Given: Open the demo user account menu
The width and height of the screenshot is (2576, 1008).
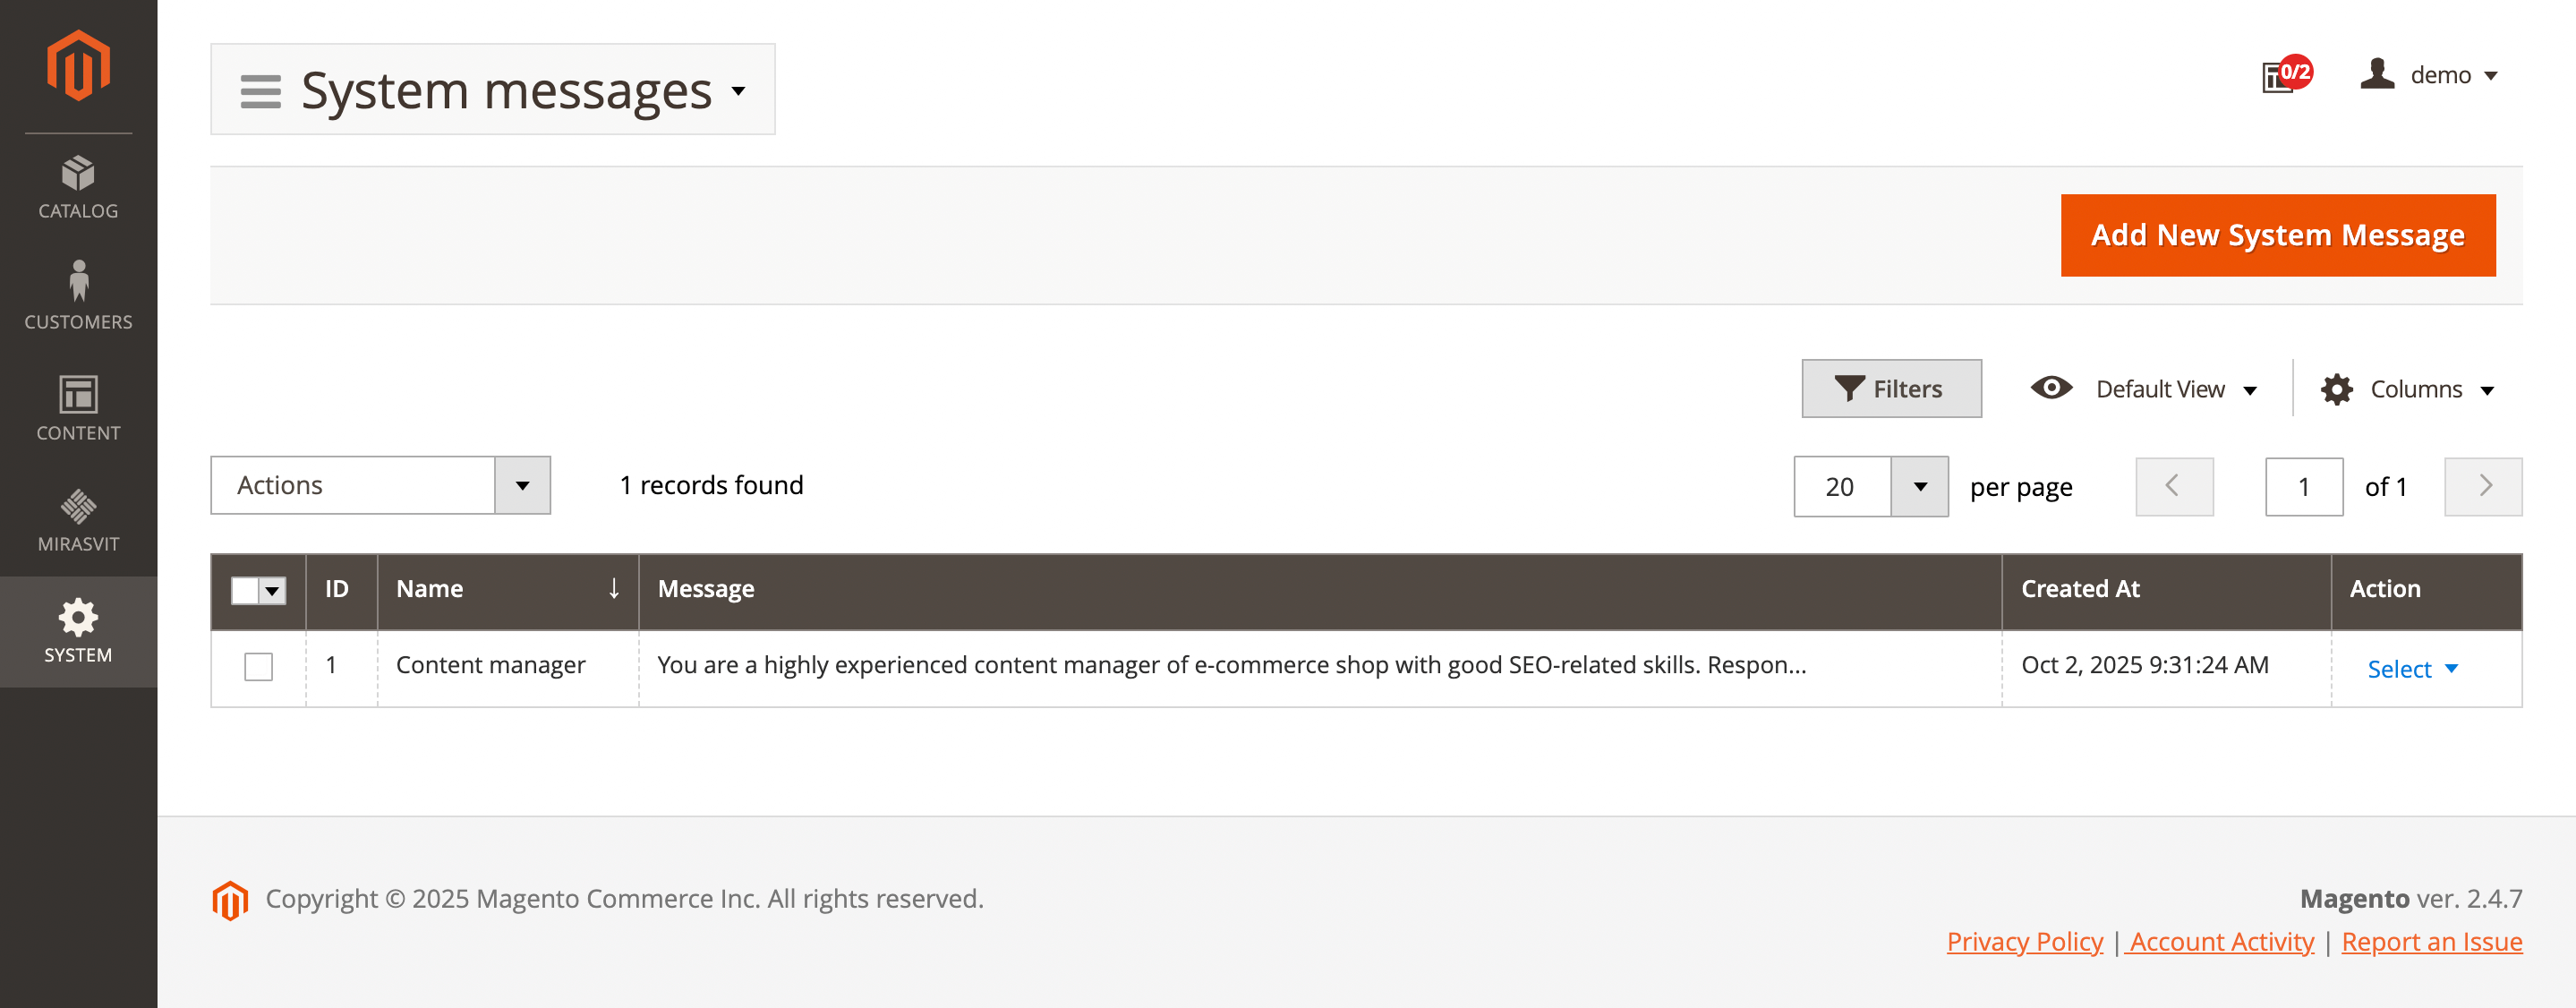Looking at the screenshot, I should (x=2428, y=75).
